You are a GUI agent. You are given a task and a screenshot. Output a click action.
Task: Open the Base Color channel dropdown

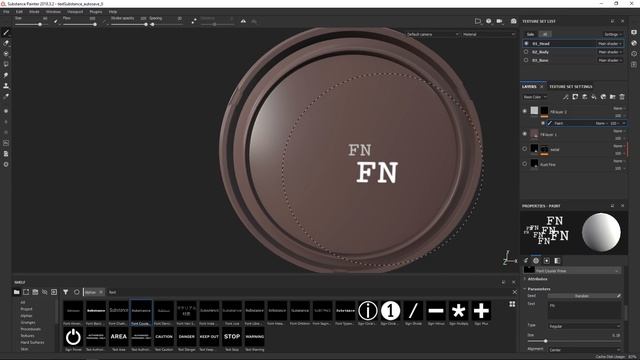[535, 97]
